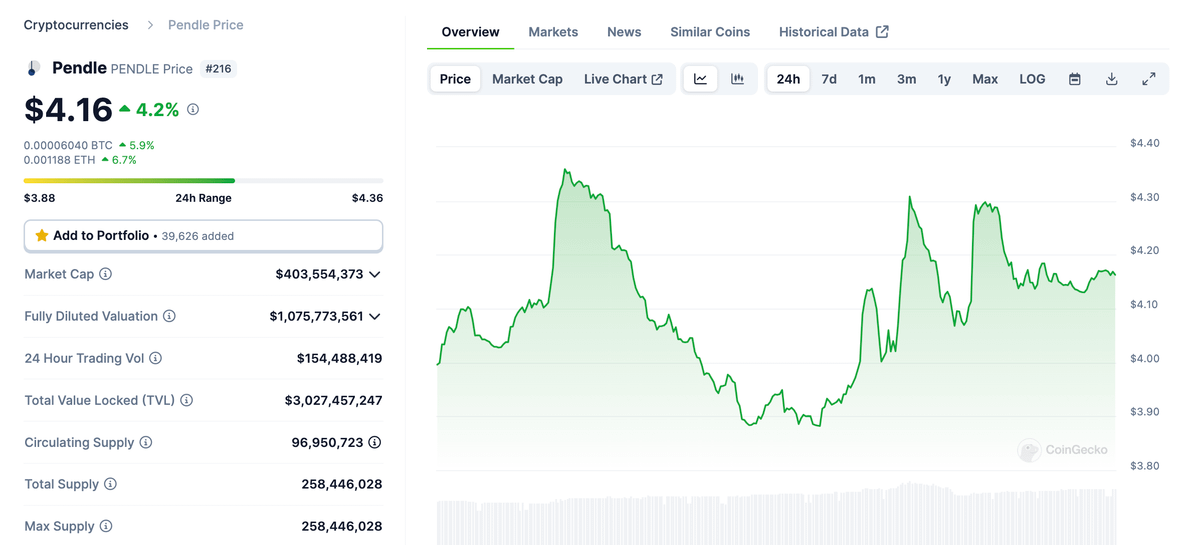The image size is (1200, 545).
Task: Click the star icon in Add to Portfolio
Action: (41, 236)
